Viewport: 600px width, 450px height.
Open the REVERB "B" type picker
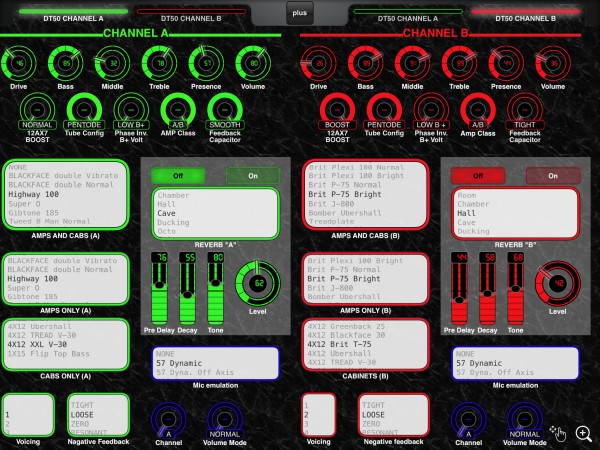click(515, 213)
